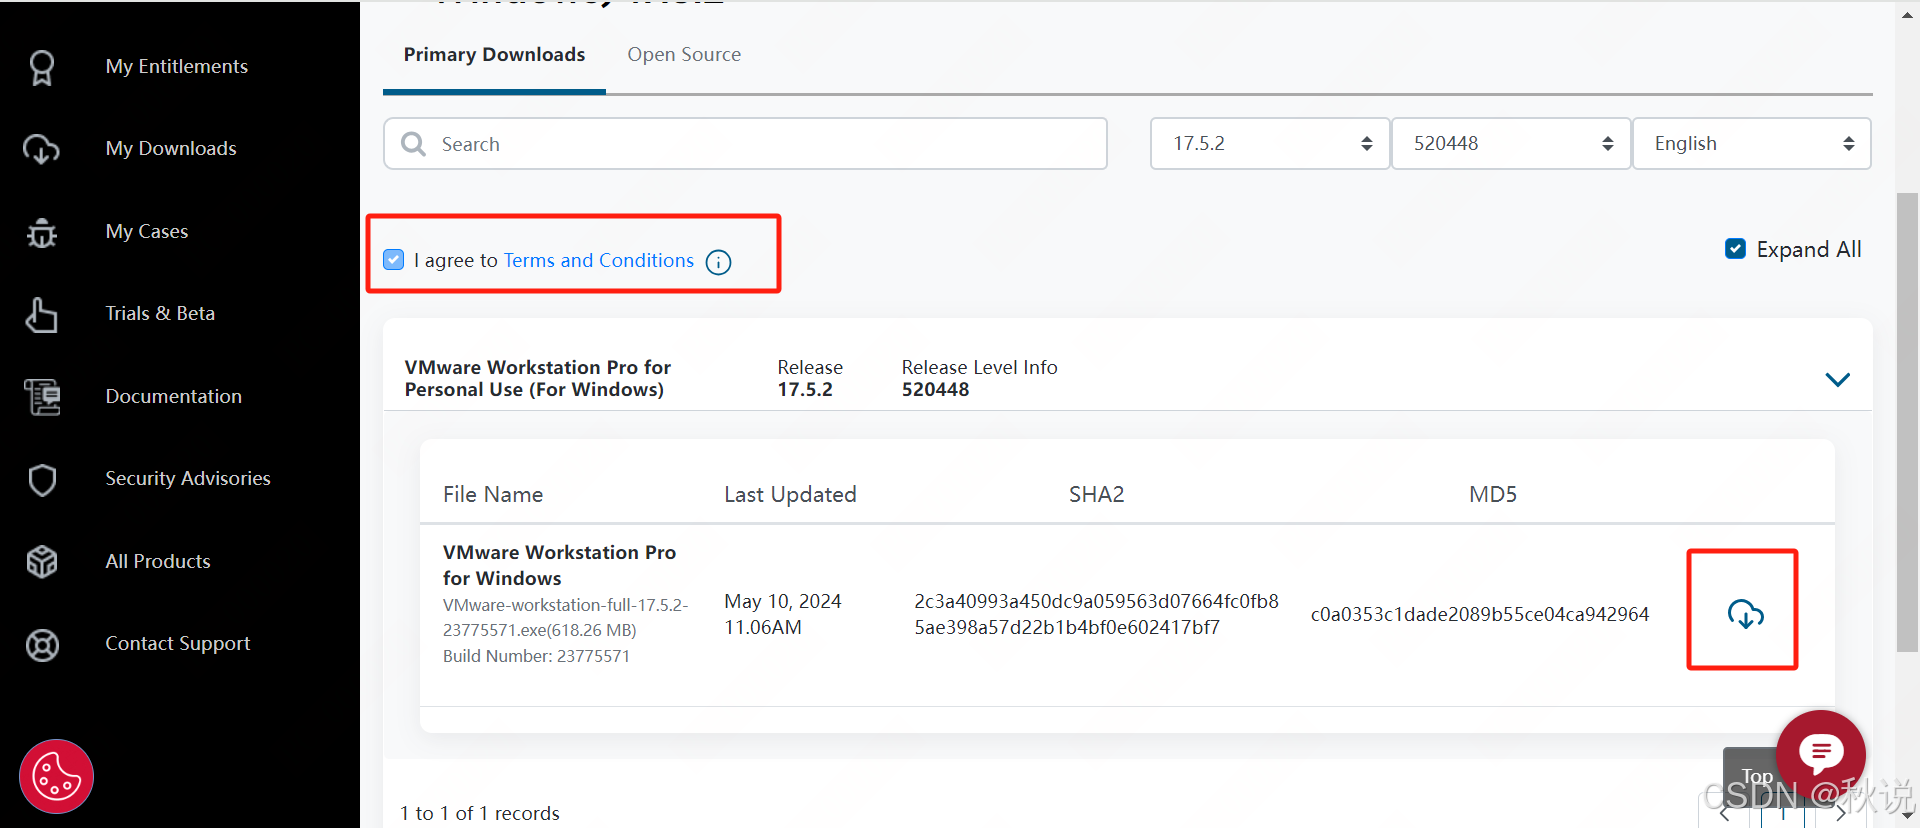Open the 520448 release level dropdown
The width and height of the screenshot is (1920, 828).
click(1511, 144)
